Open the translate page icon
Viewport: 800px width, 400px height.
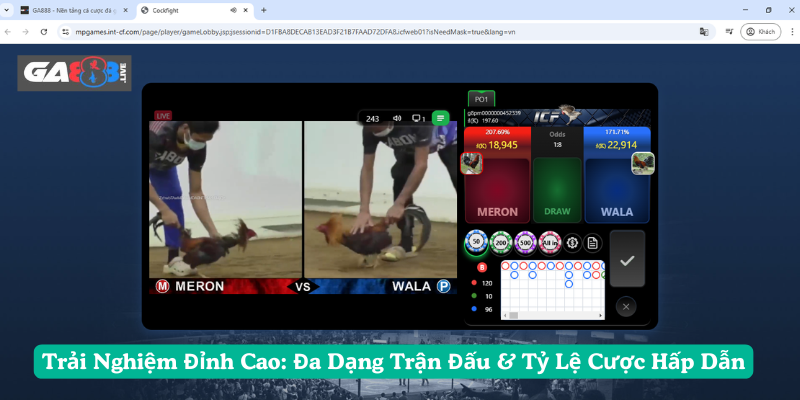[704, 32]
